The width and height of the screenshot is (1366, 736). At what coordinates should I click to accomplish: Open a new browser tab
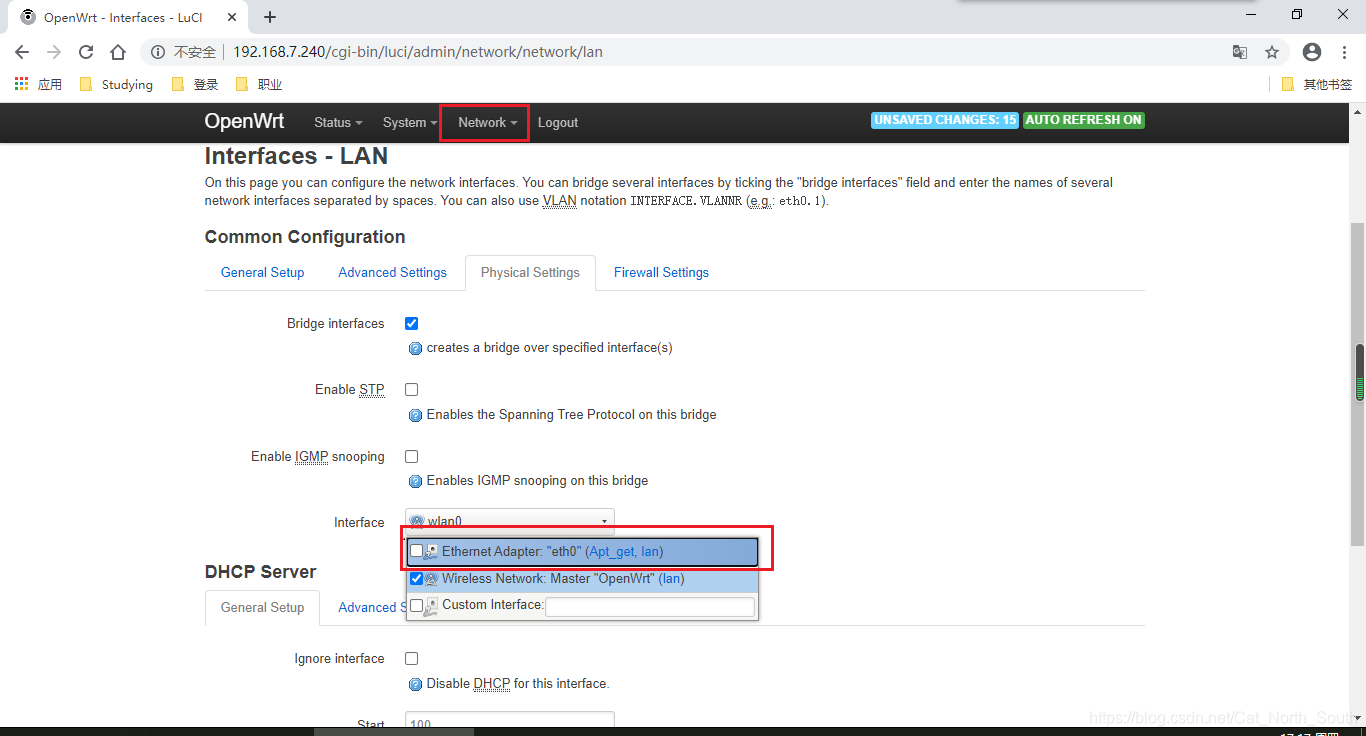click(x=270, y=17)
